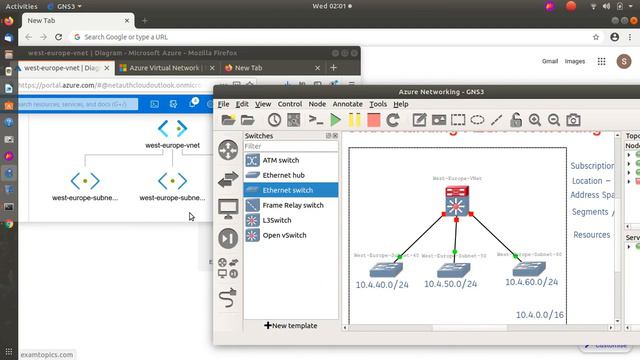Open Google apps grid in Chrome

tap(601, 61)
